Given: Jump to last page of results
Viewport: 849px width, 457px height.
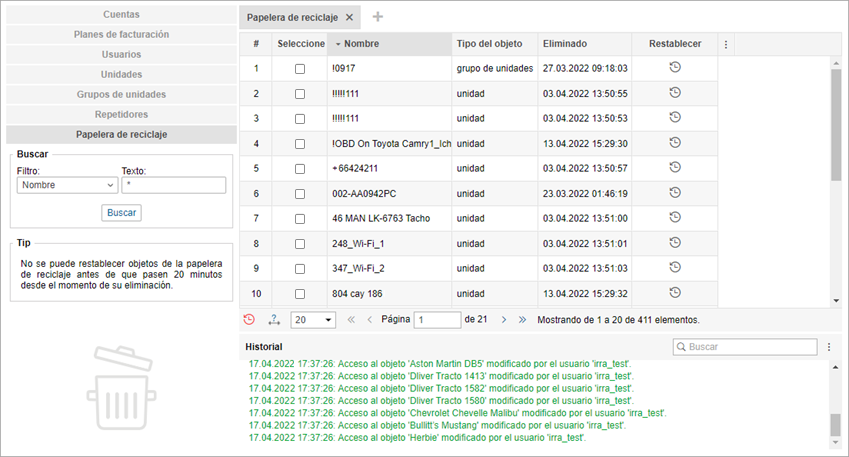Looking at the screenshot, I should [x=522, y=319].
